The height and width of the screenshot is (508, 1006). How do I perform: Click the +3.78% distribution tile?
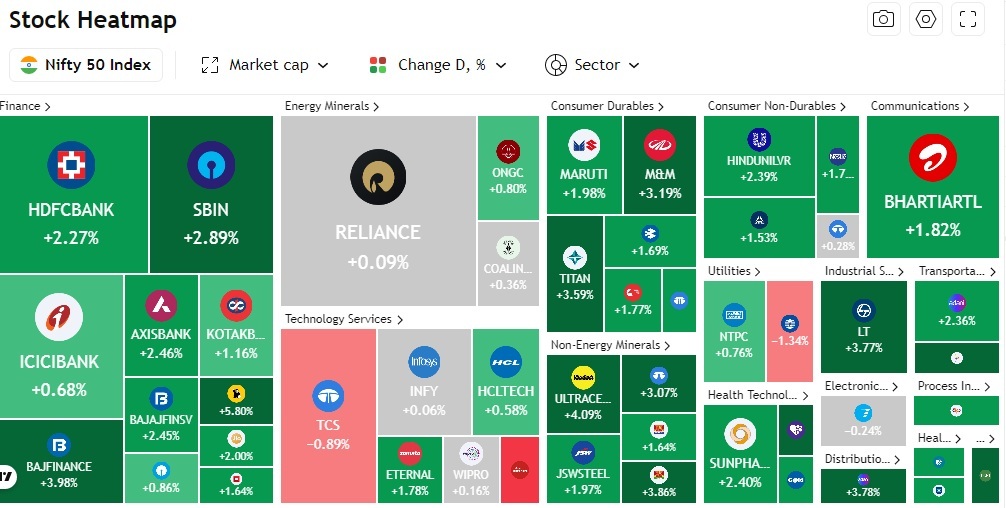(x=863, y=486)
